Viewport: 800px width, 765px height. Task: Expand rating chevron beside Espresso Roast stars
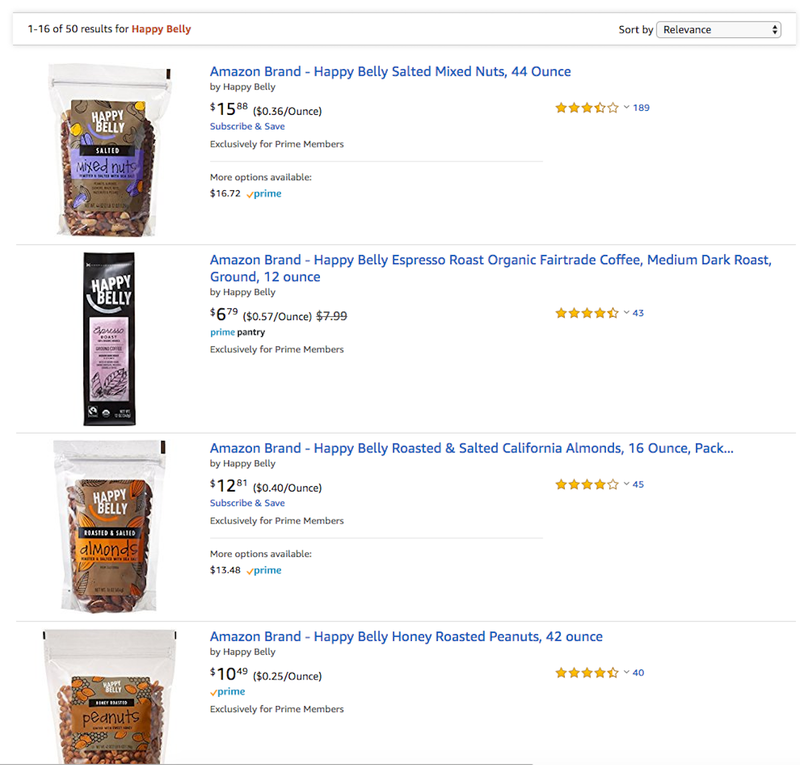tap(626, 312)
